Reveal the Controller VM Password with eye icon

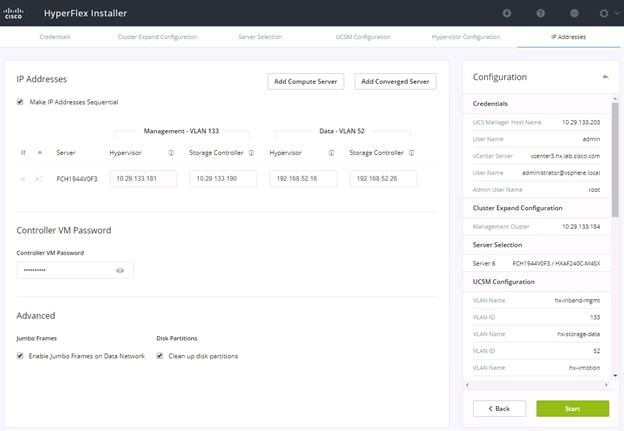120,271
